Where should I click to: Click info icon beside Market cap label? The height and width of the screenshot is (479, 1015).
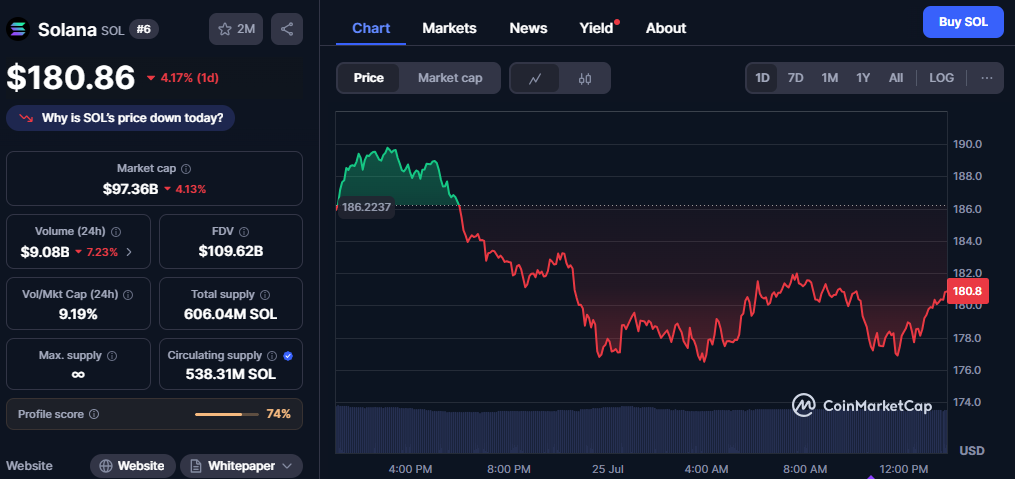point(186,169)
